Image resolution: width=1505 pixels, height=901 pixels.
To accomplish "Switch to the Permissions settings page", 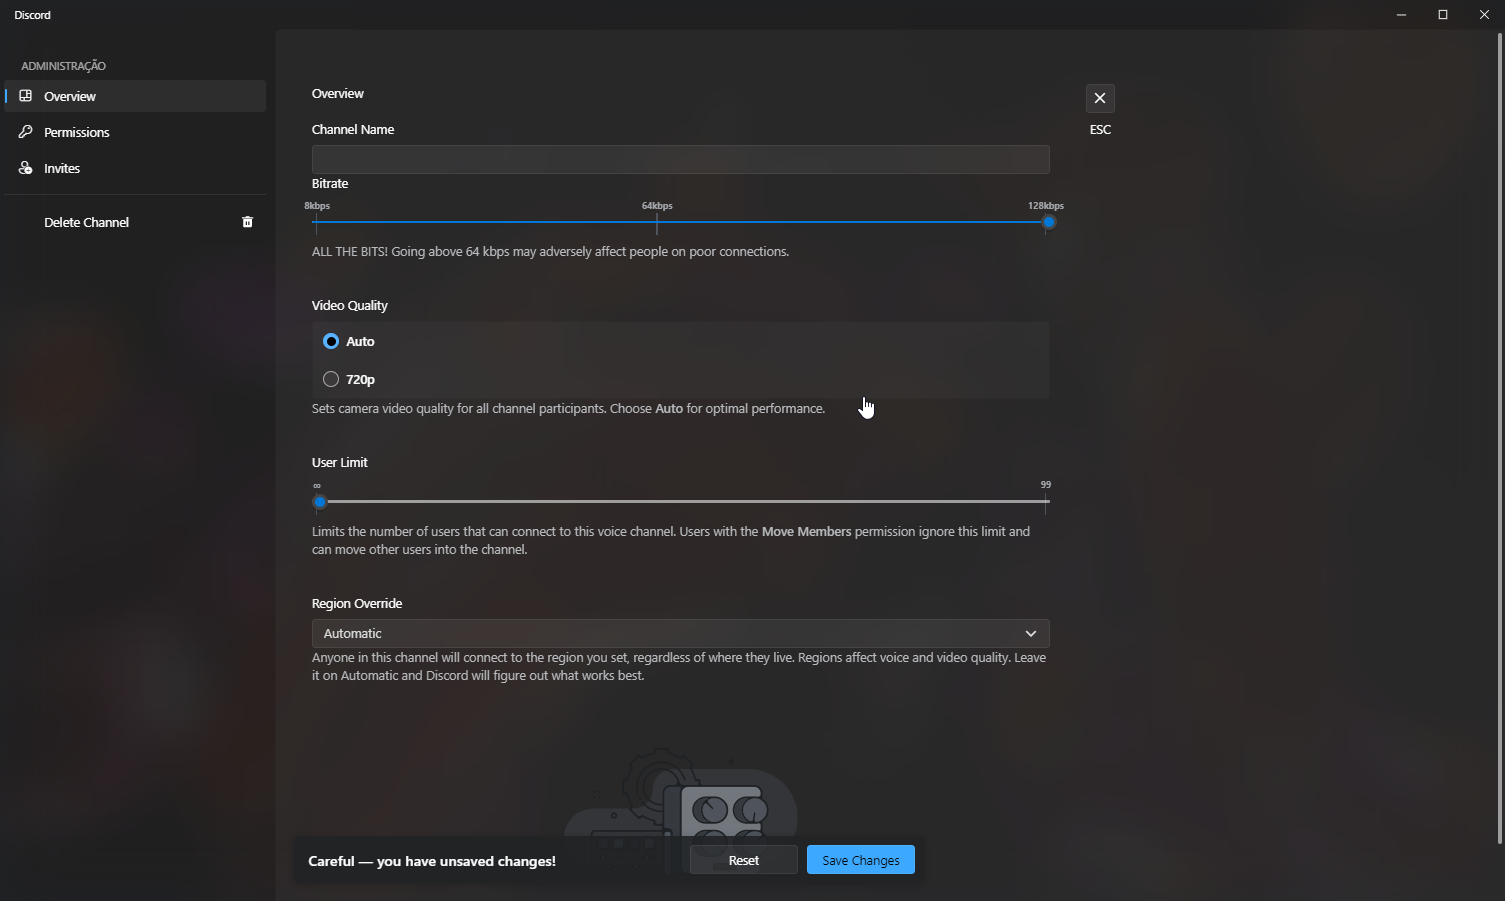I will pos(75,131).
